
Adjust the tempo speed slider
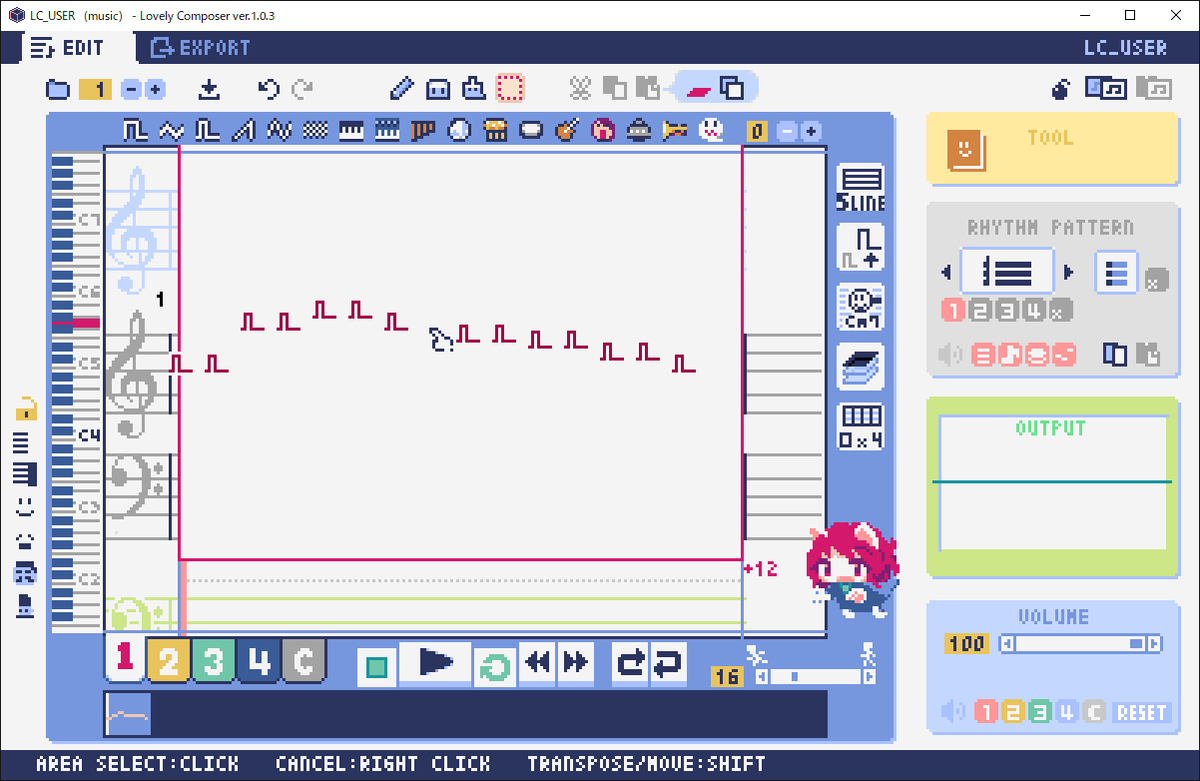pos(815,677)
